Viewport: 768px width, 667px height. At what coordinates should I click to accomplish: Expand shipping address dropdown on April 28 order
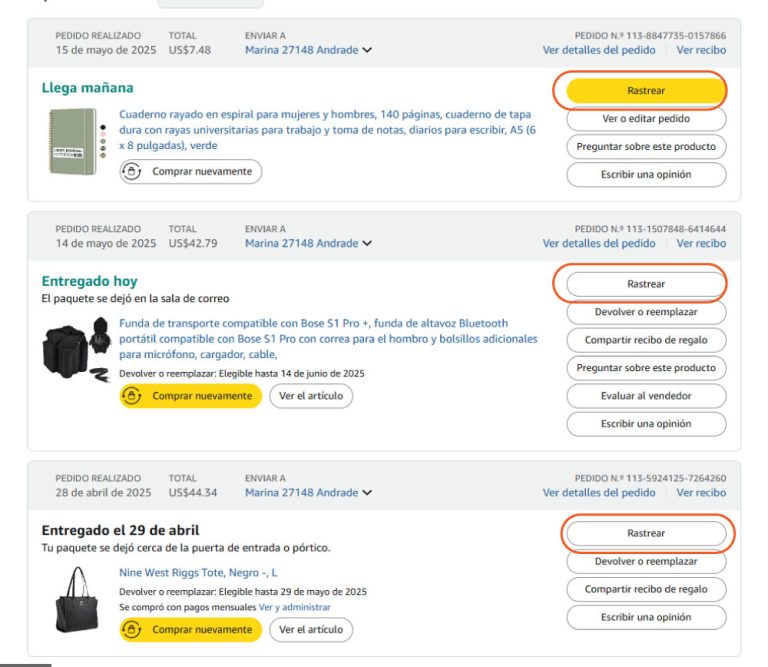(x=367, y=492)
